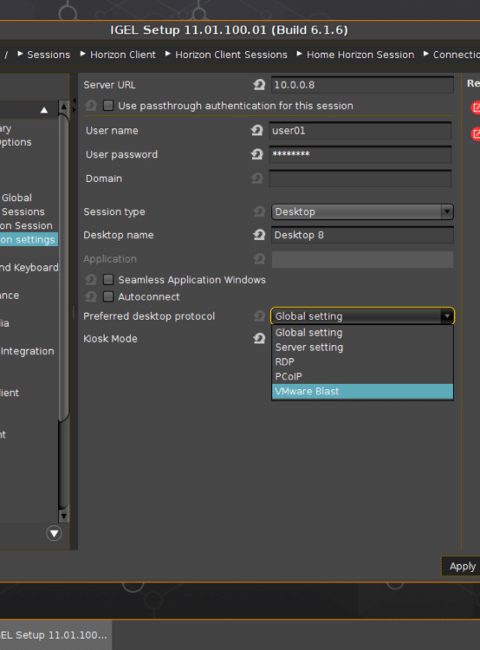
Task: Click the revert icon beside User name
Action: pyautogui.click(x=257, y=131)
